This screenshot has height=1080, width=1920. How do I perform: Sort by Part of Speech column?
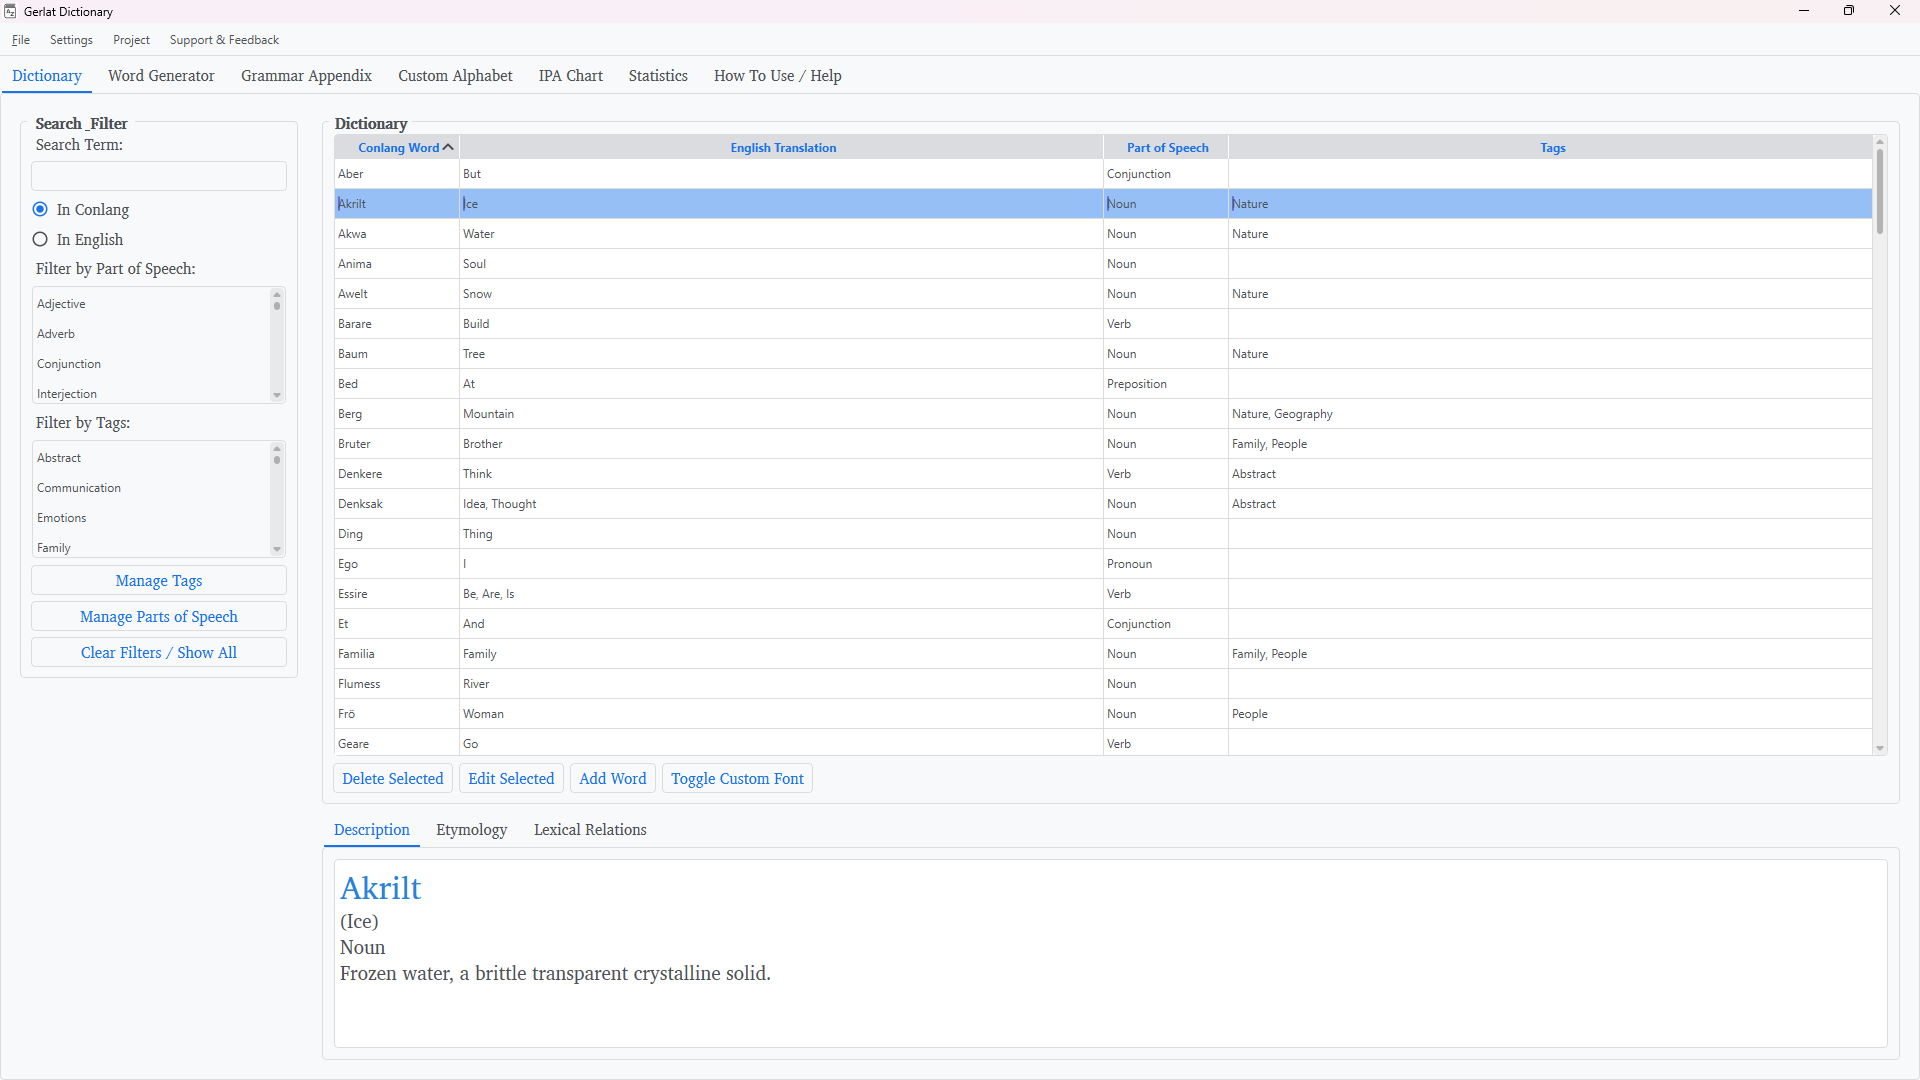(x=1166, y=148)
